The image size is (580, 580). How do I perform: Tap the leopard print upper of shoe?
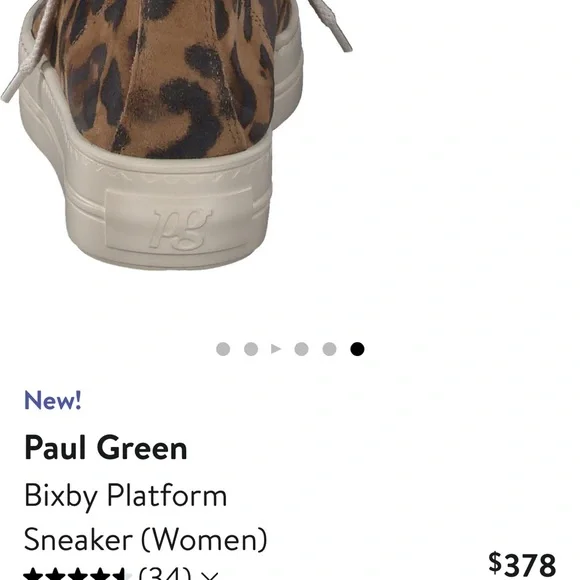coord(166,74)
